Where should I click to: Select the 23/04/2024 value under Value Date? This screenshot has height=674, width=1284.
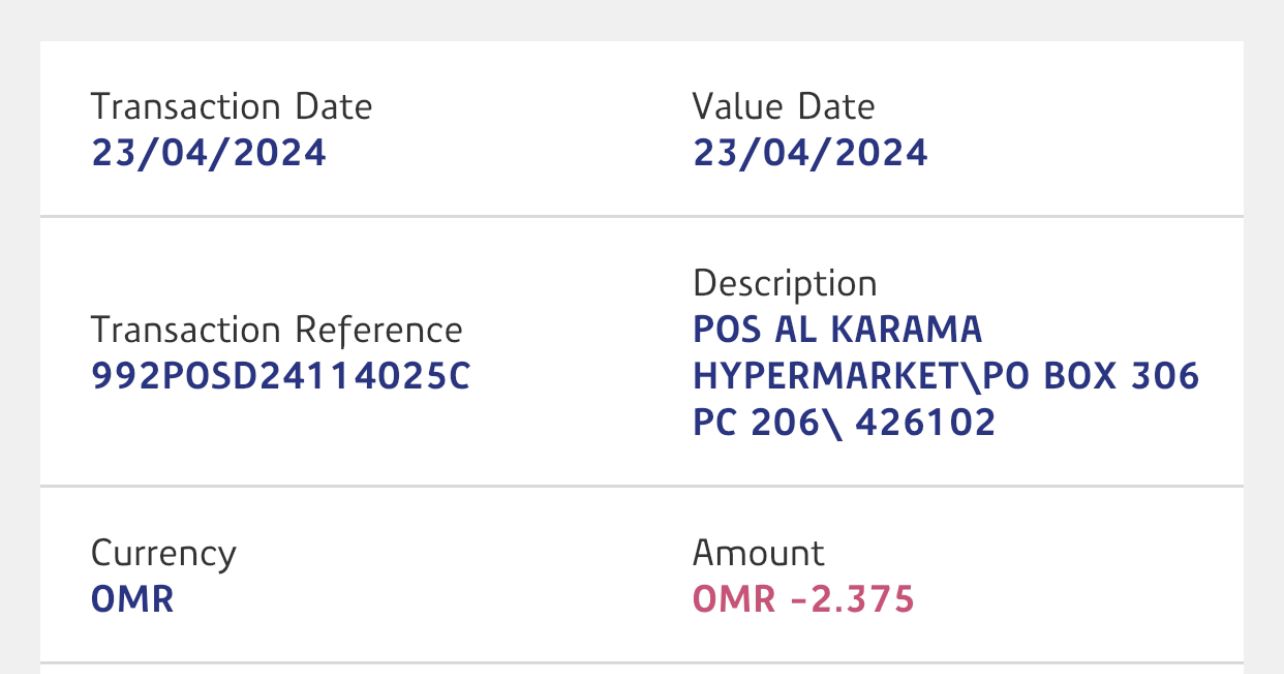(810, 153)
